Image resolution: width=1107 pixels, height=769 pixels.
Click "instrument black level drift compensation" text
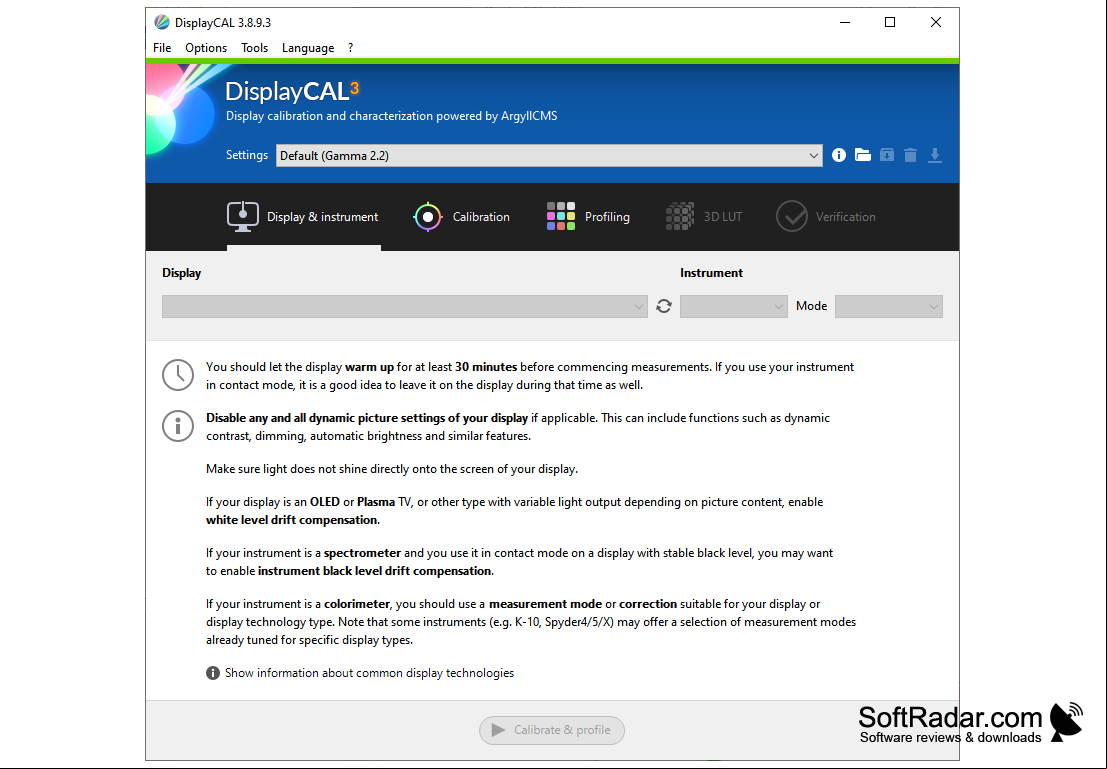374,571
